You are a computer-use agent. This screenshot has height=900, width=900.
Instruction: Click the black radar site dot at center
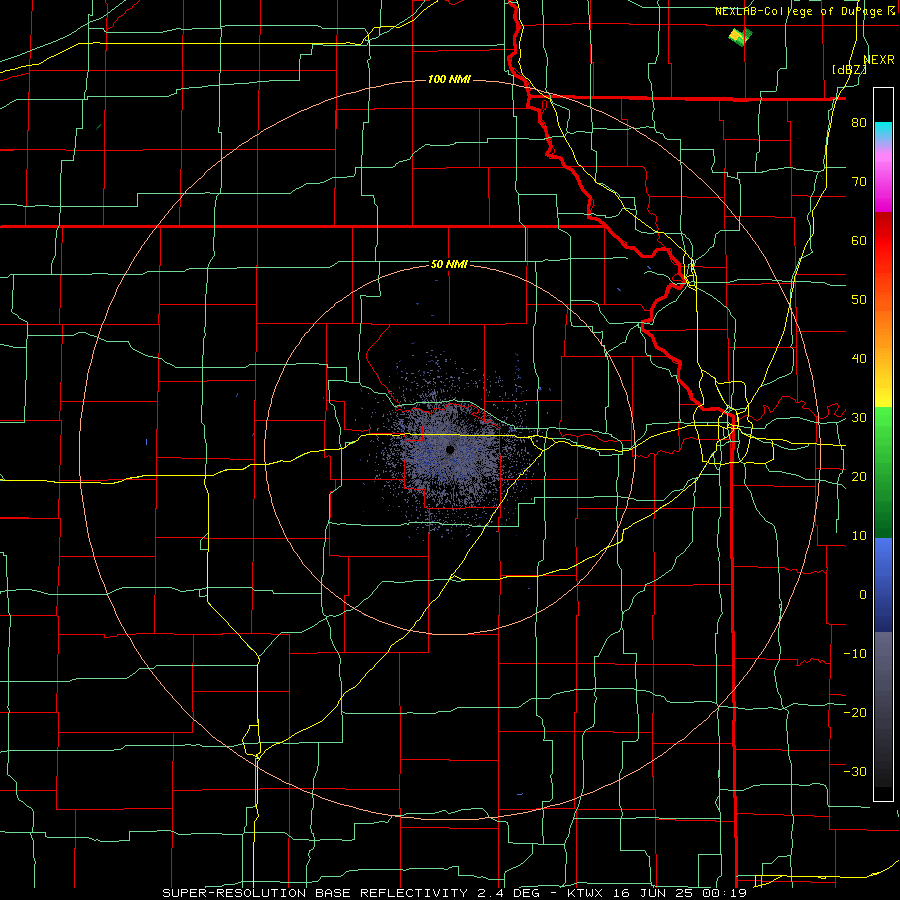(x=450, y=449)
